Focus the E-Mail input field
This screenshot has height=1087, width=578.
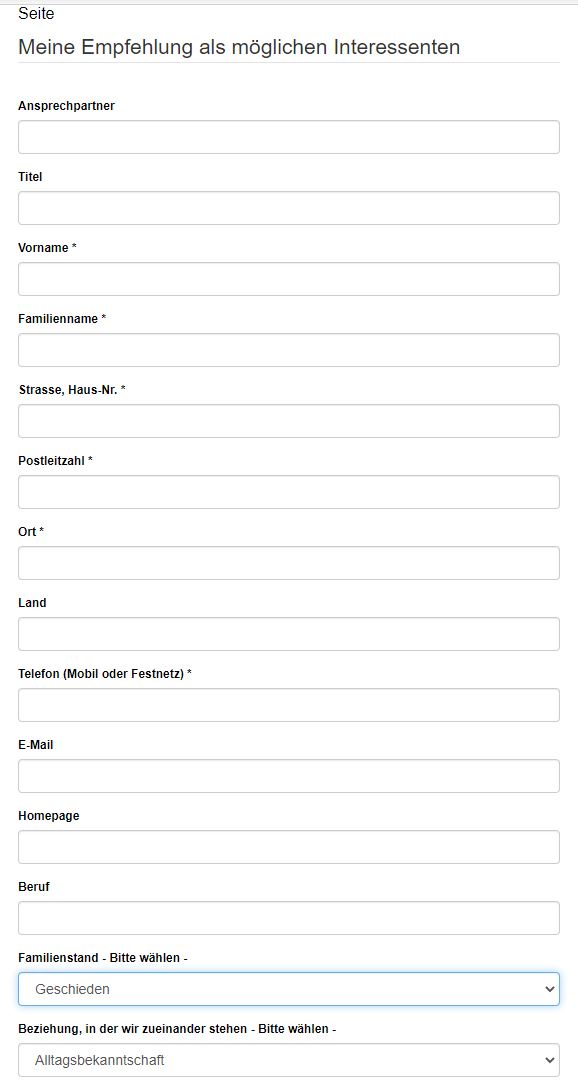pyautogui.click(x=288, y=776)
